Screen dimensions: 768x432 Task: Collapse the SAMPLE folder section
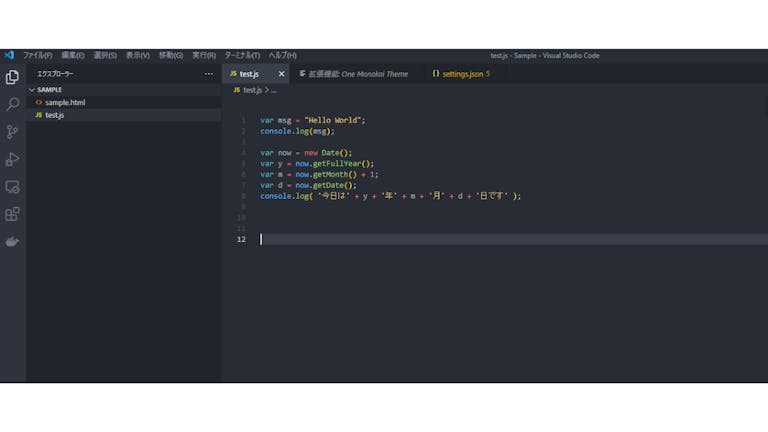[32, 90]
